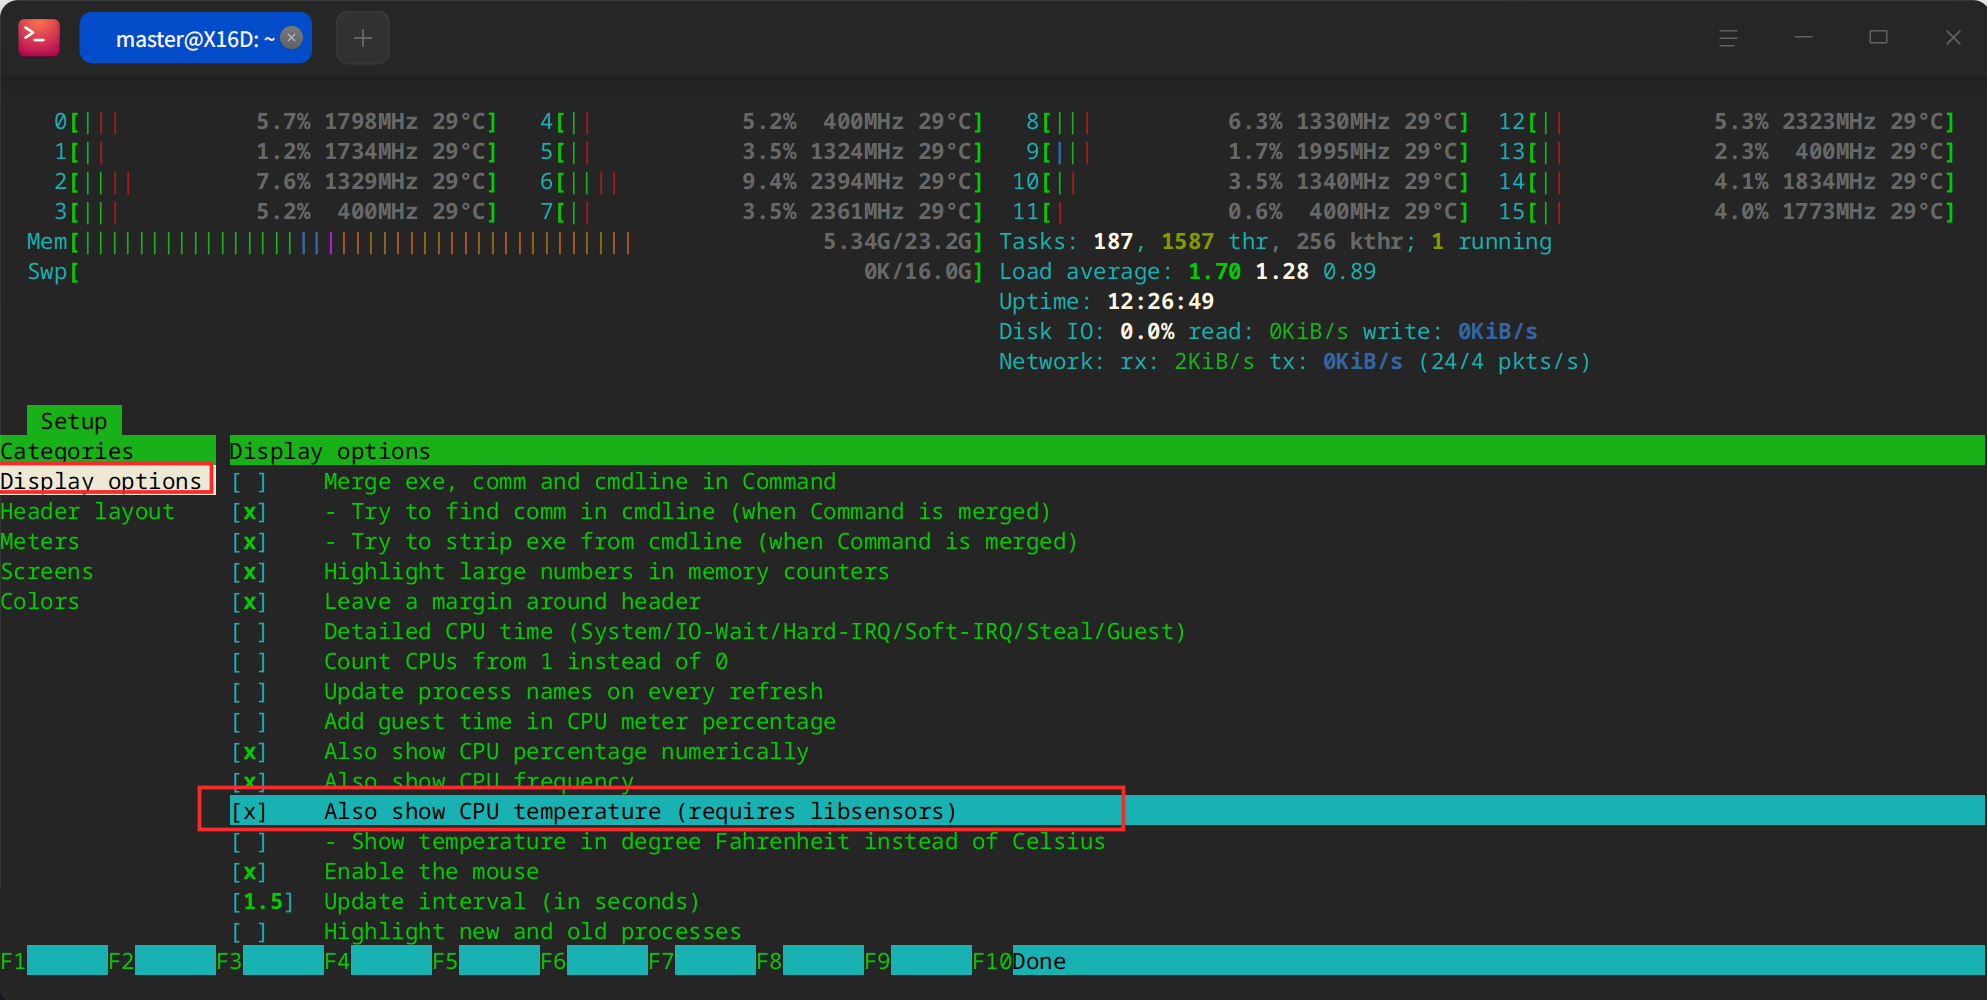Open Screens category

(47, 571)
